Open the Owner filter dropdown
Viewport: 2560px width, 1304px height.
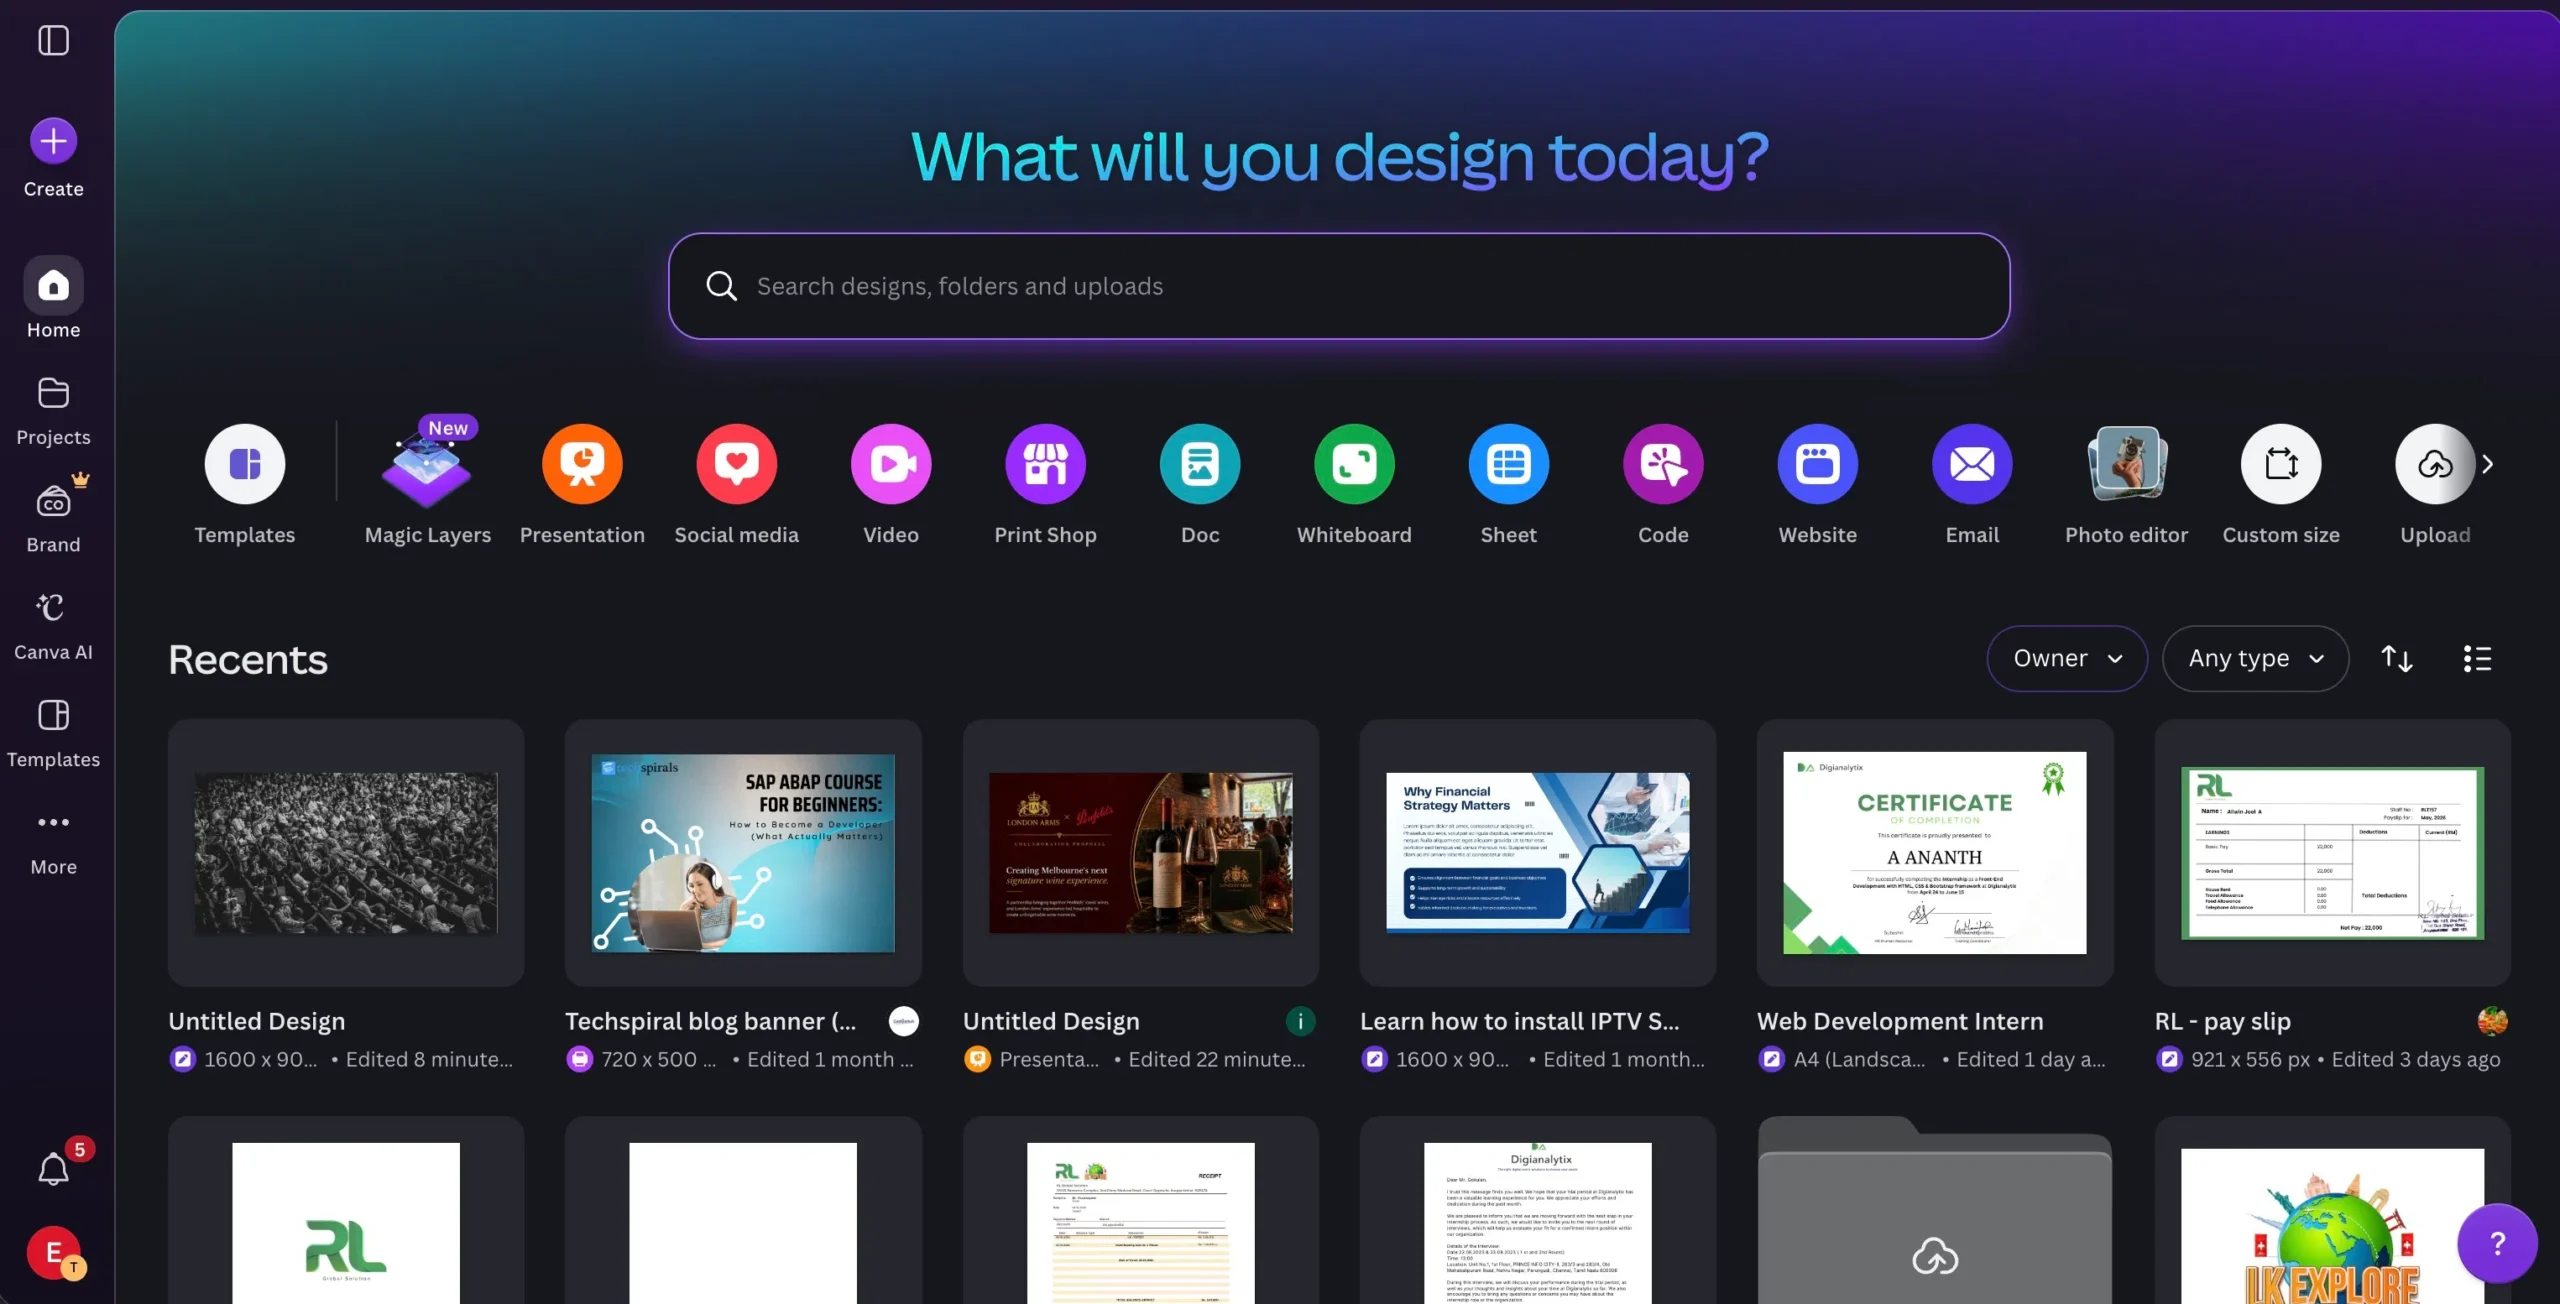coord(2066,658)
